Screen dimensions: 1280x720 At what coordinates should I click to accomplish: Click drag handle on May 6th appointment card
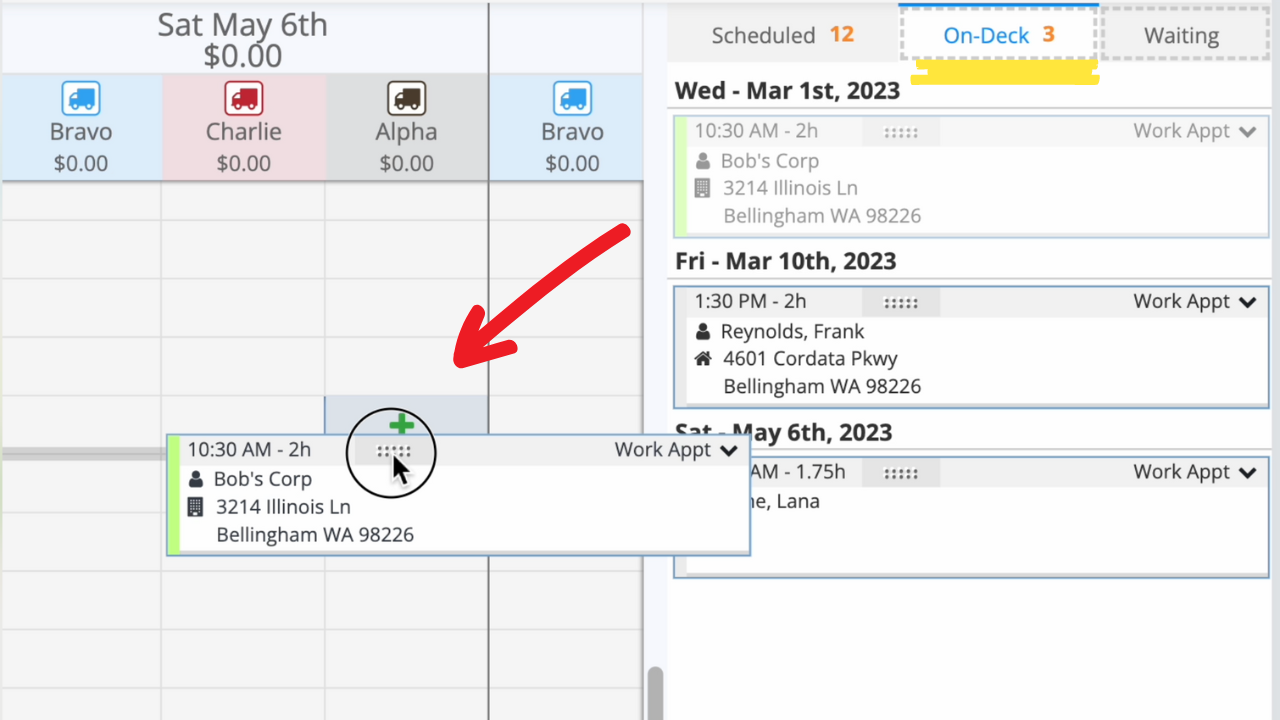(x=901, y=473)
